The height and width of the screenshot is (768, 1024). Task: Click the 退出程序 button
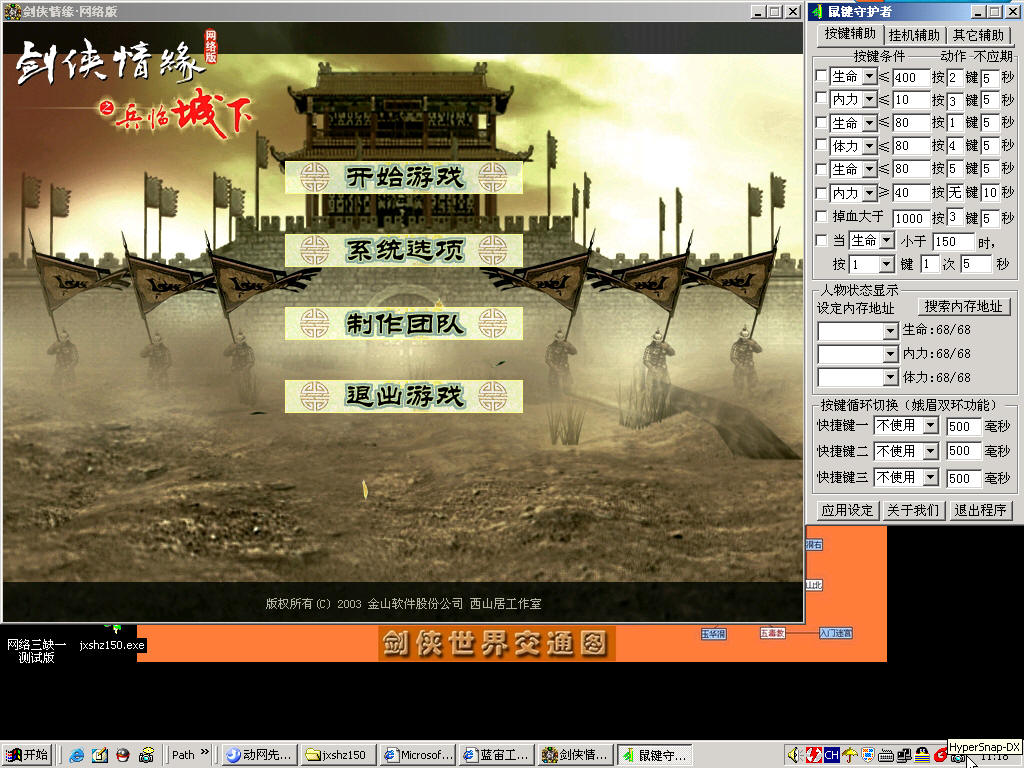[x=980, y=510]
